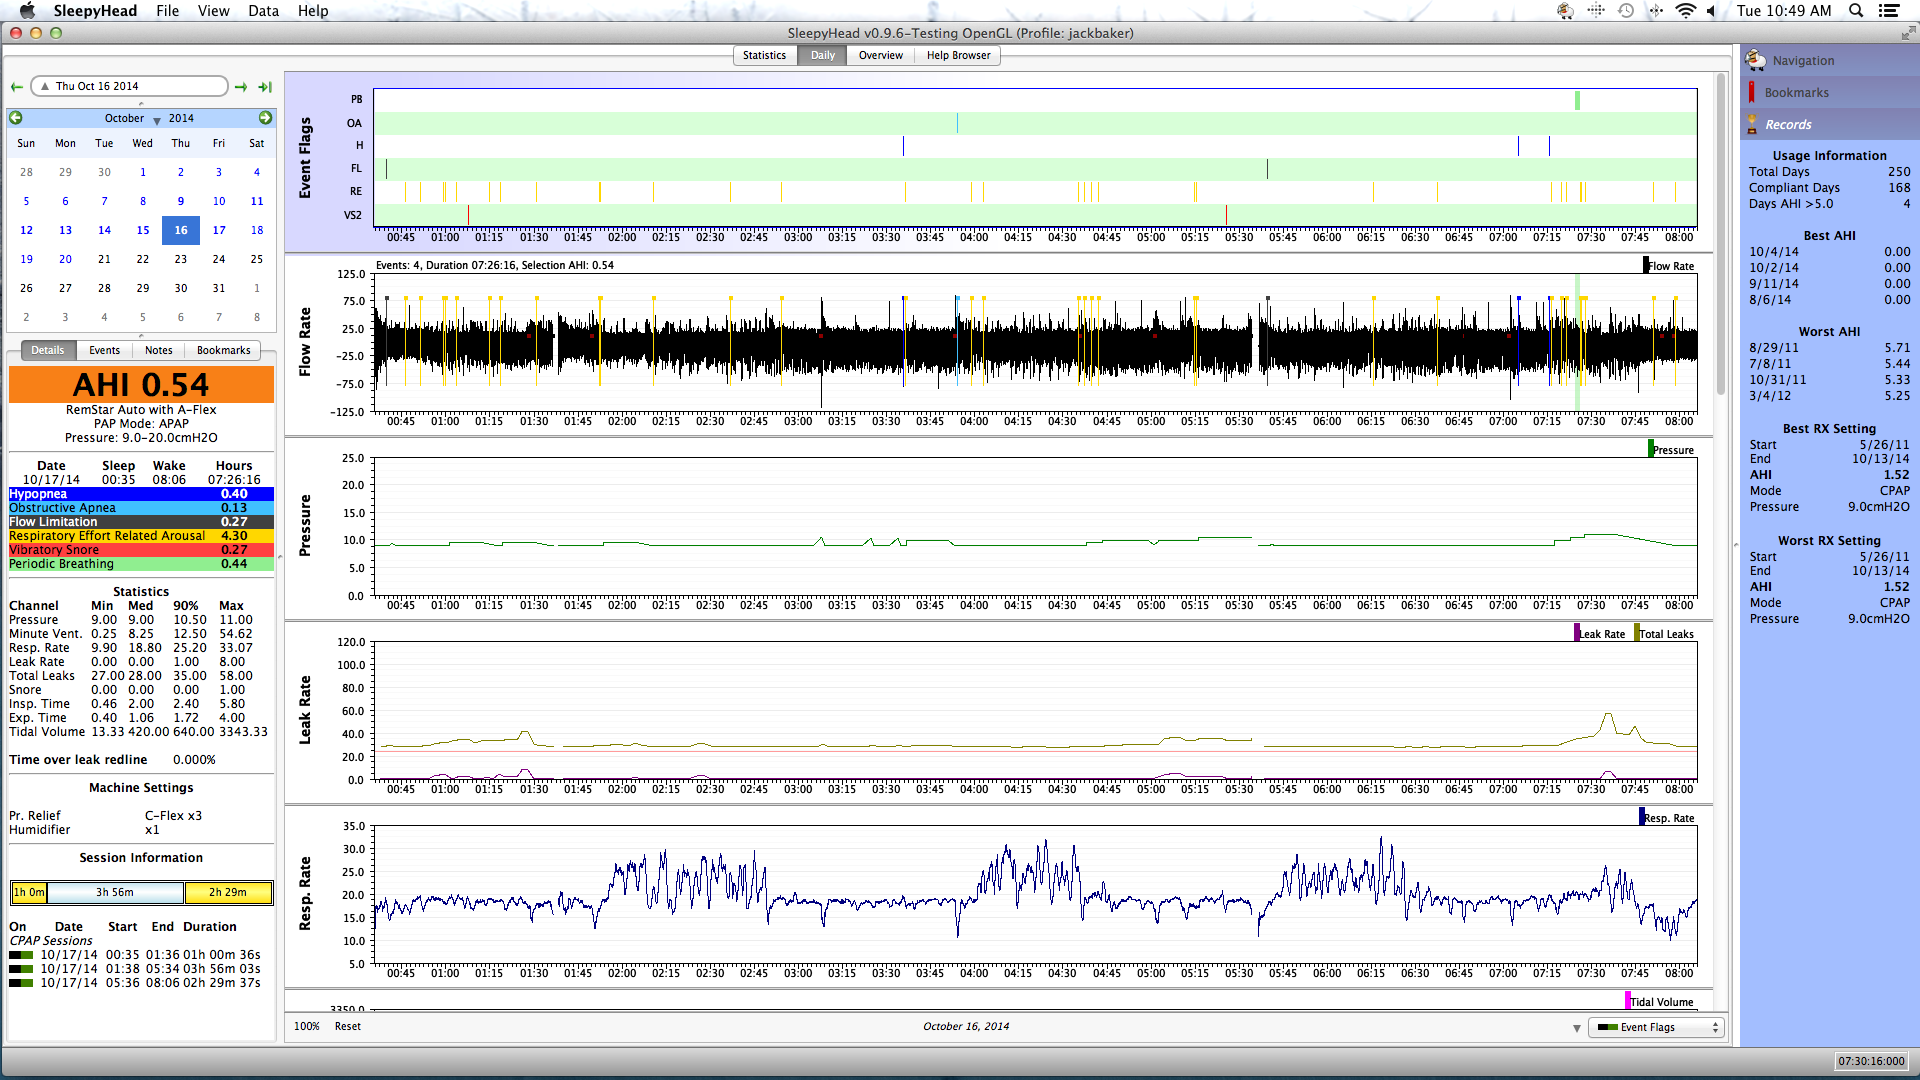1920x1080 pixels.
Task: Open Time Machine menu bar icon
Action: point(1627,11)
